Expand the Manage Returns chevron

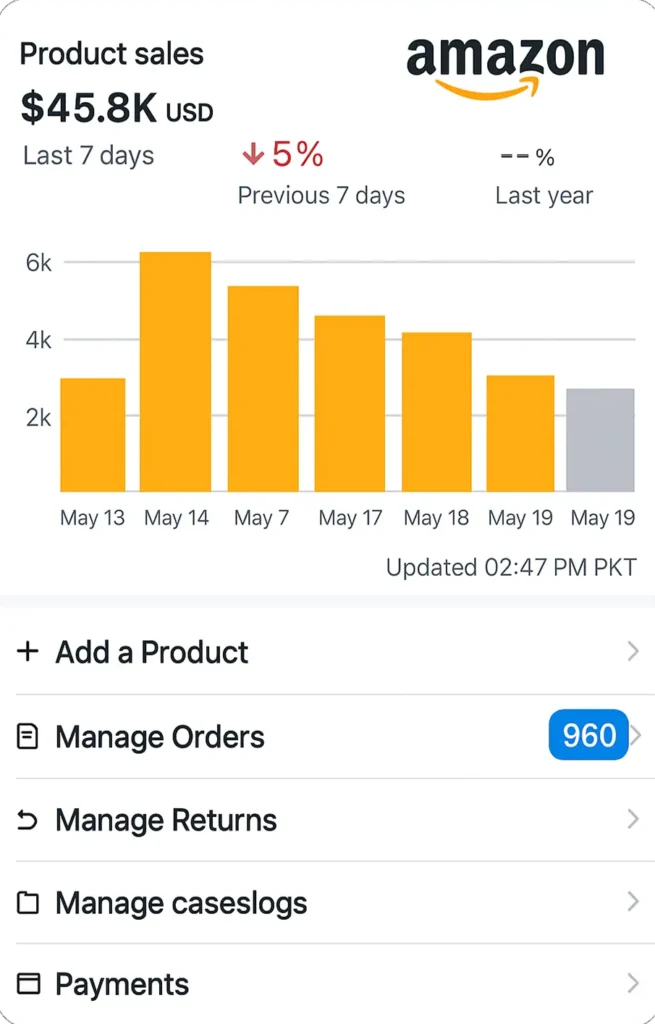633,819
